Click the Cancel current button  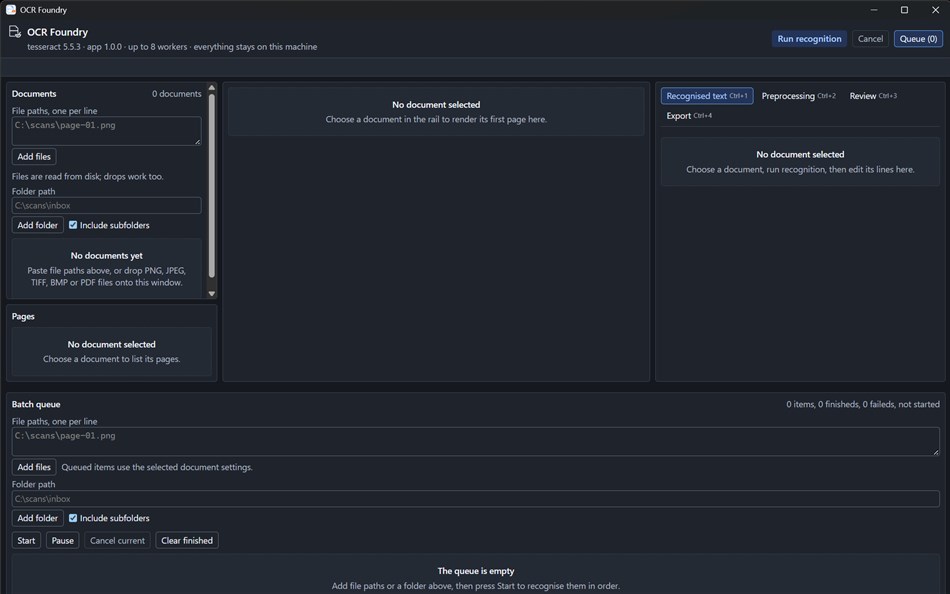[118, 541]
